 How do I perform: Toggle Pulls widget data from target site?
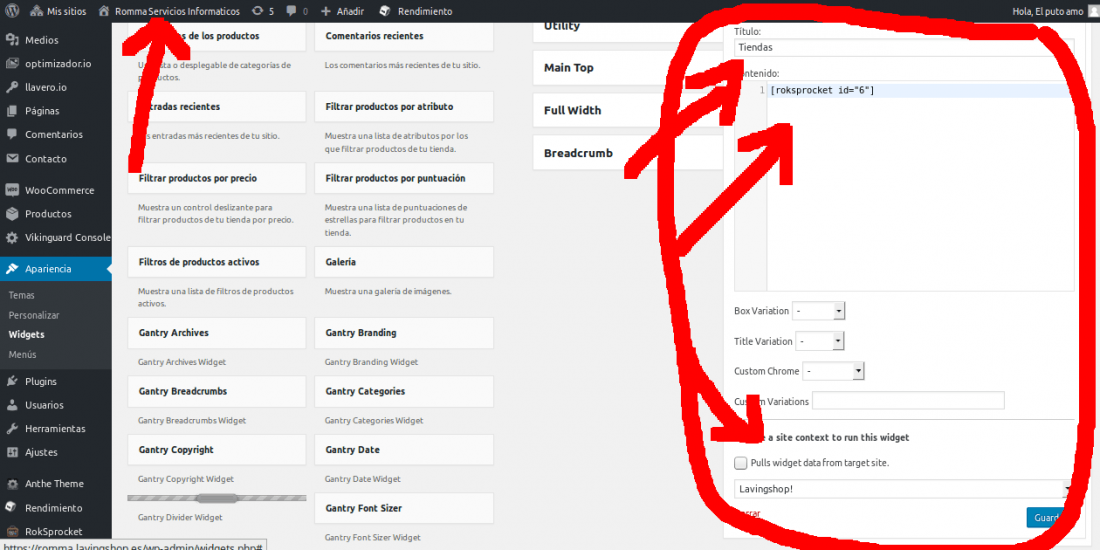coord(740,463)
